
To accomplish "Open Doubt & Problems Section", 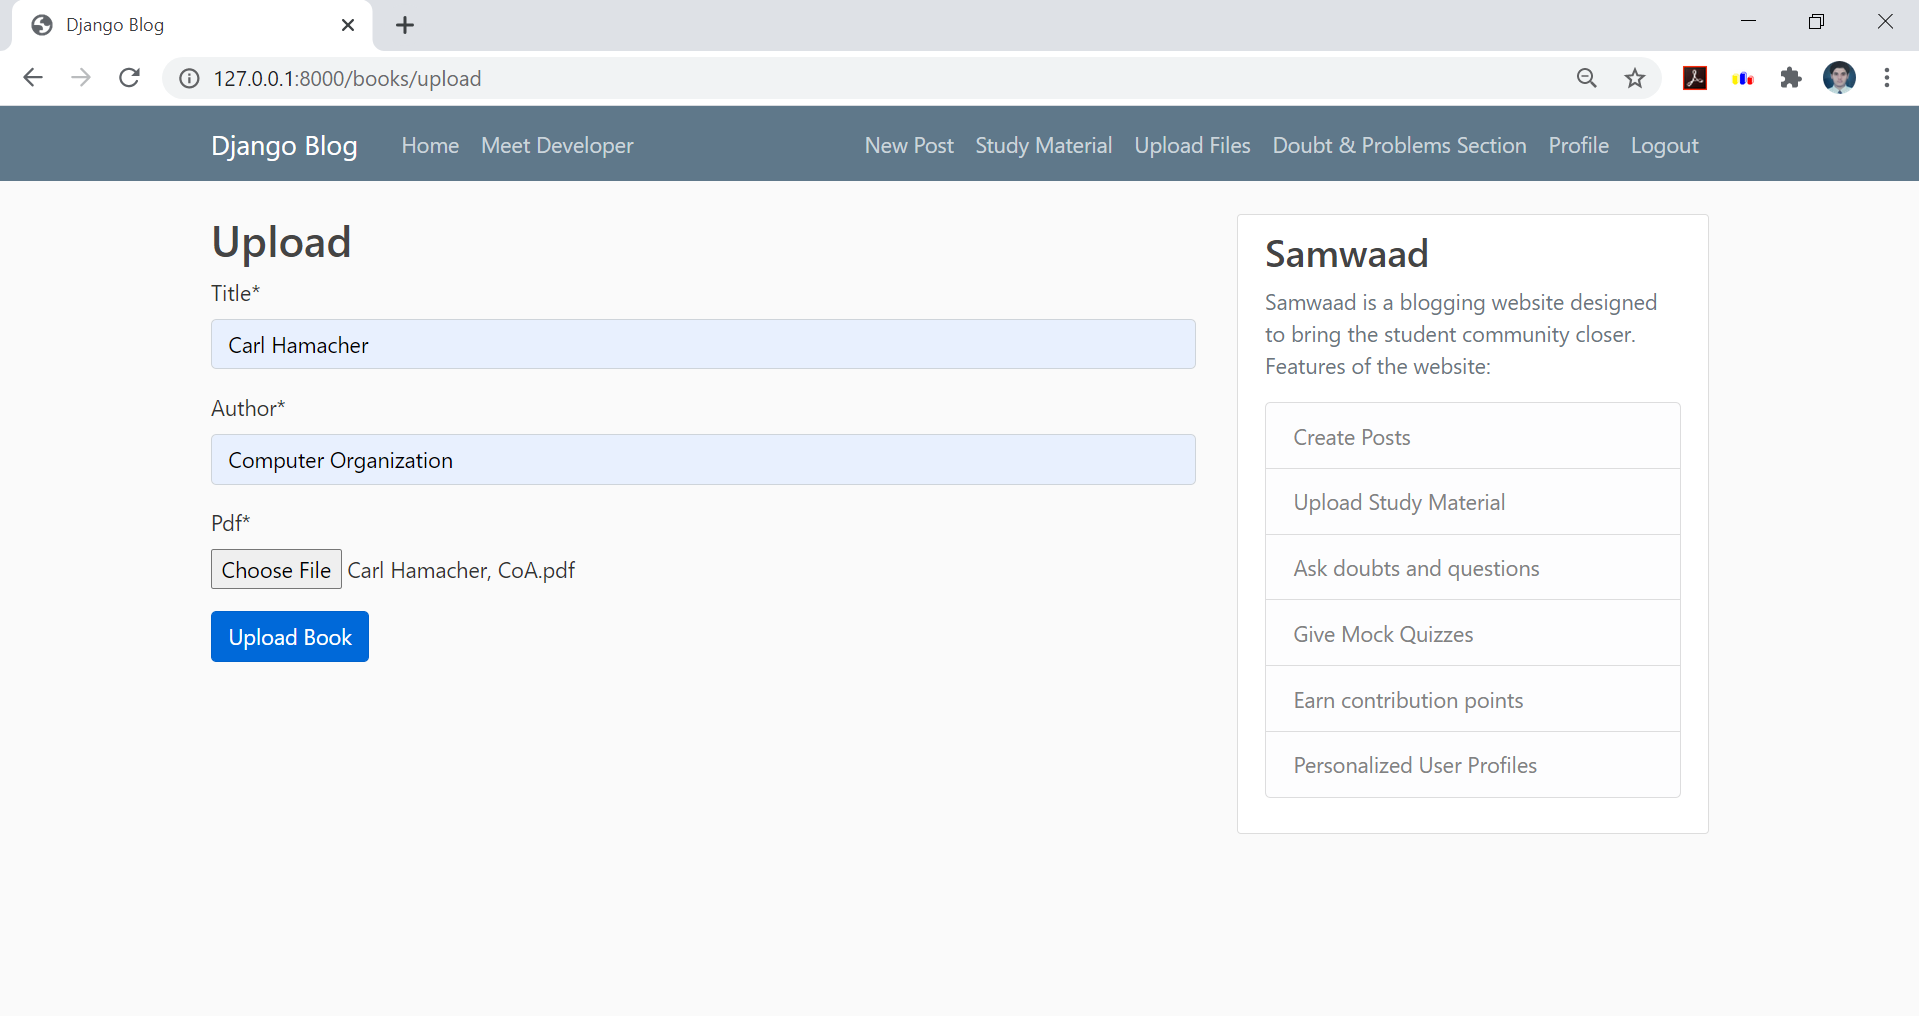I will (x=1399, y=145).
